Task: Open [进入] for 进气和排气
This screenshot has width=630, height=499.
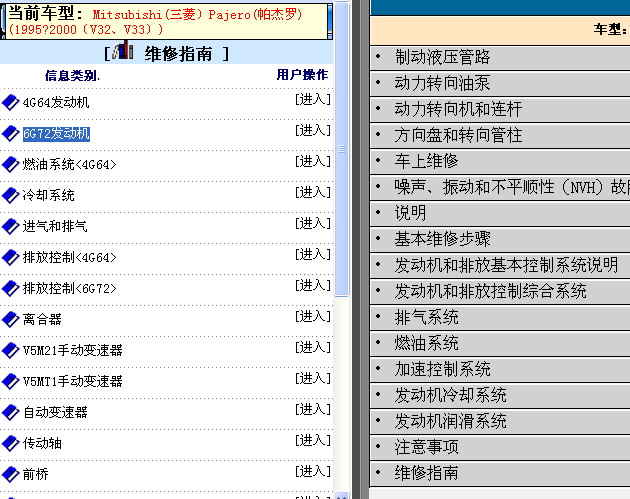Action: coord(313,223)
